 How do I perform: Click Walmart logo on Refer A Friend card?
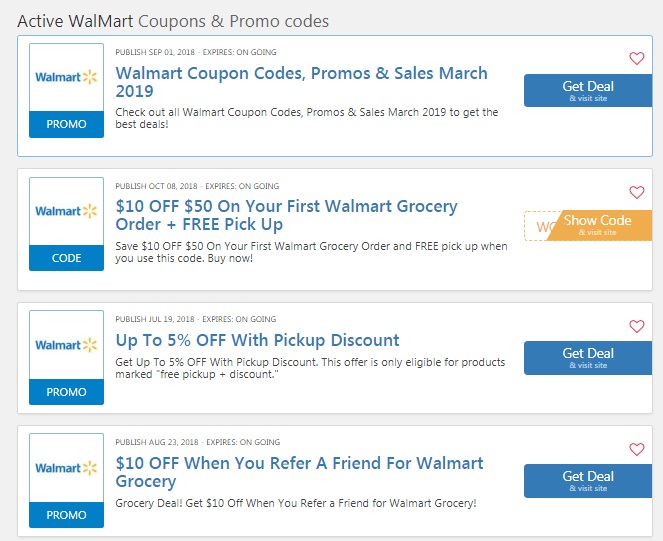click(66, 468)
